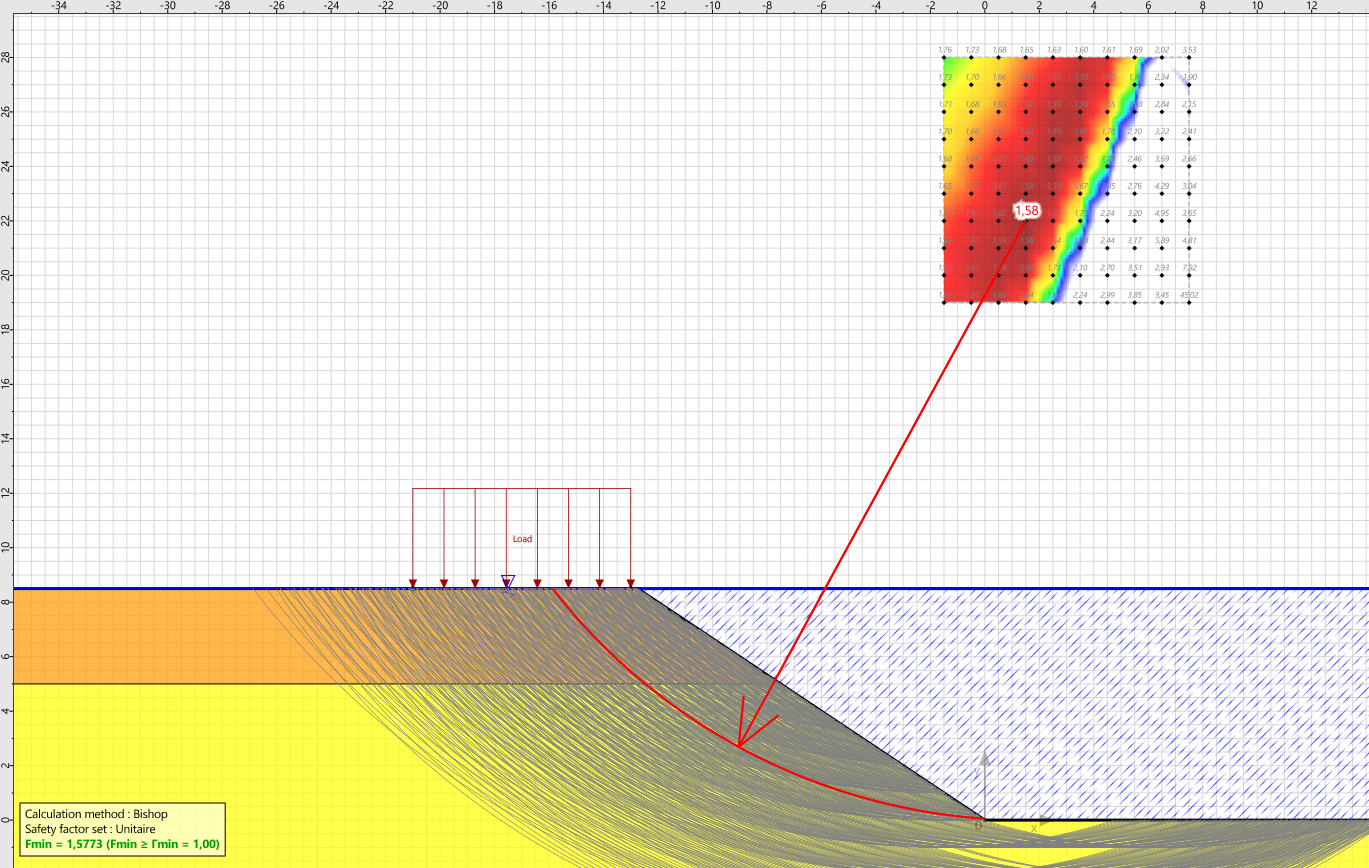Click the red arrowhead on the critical slip circle
Image resolution: width=1369 pixels, height=868 pixels.
point(757,723)
